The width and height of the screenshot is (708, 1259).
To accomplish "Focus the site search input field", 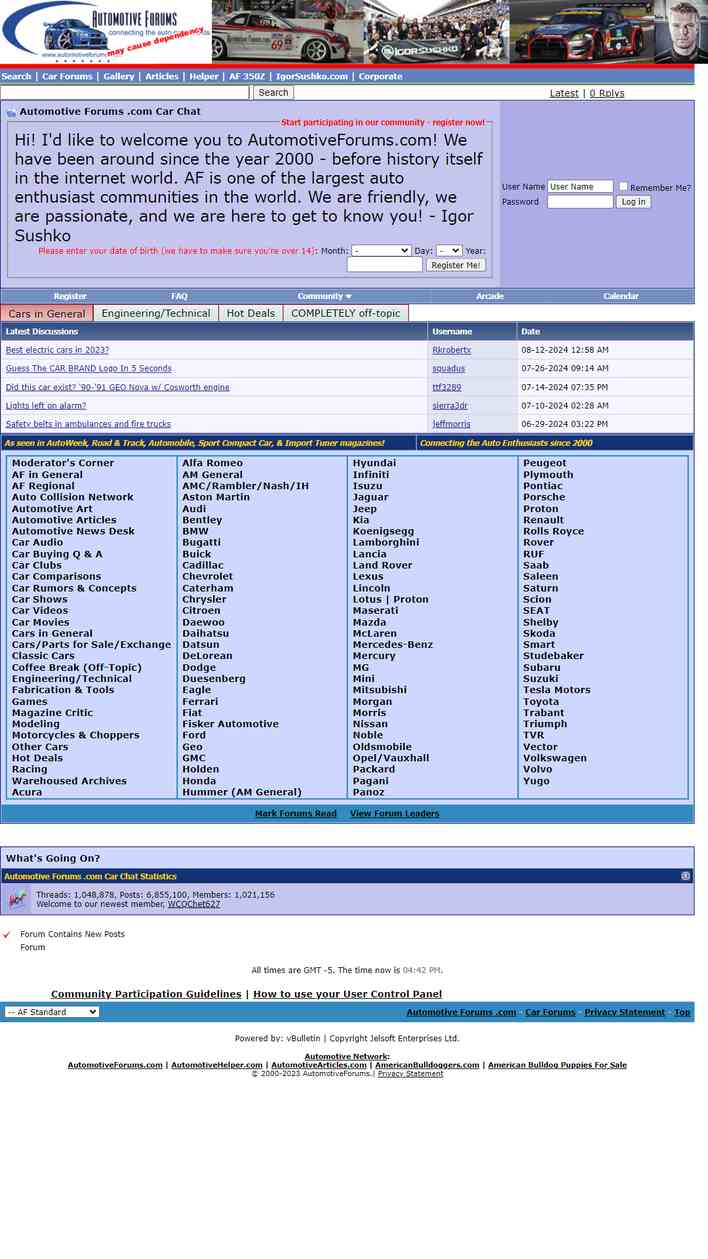I will point(125,93).
